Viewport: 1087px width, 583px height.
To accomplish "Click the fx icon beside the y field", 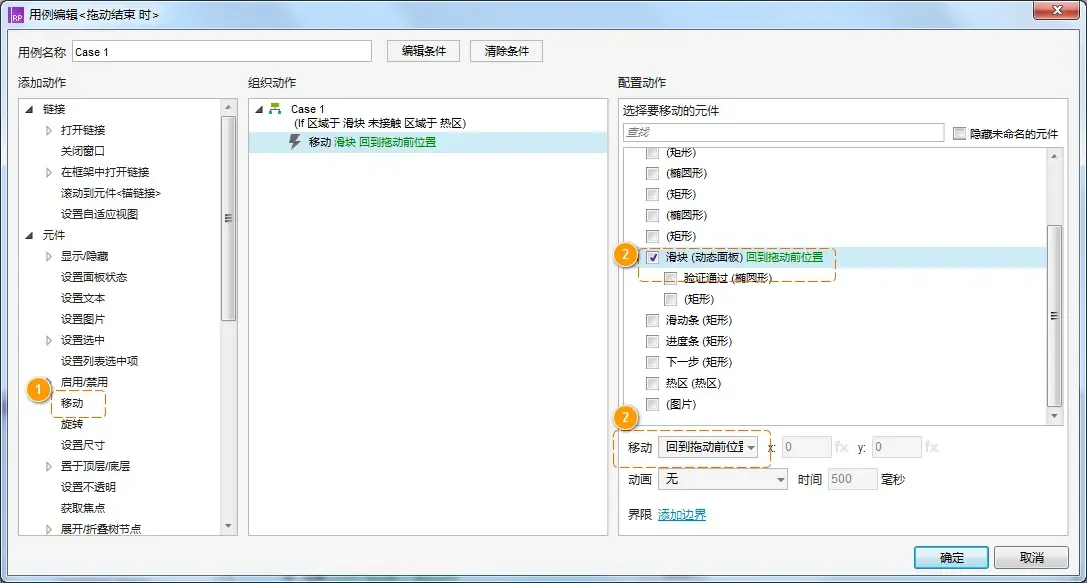I will [x=933, y=447].
